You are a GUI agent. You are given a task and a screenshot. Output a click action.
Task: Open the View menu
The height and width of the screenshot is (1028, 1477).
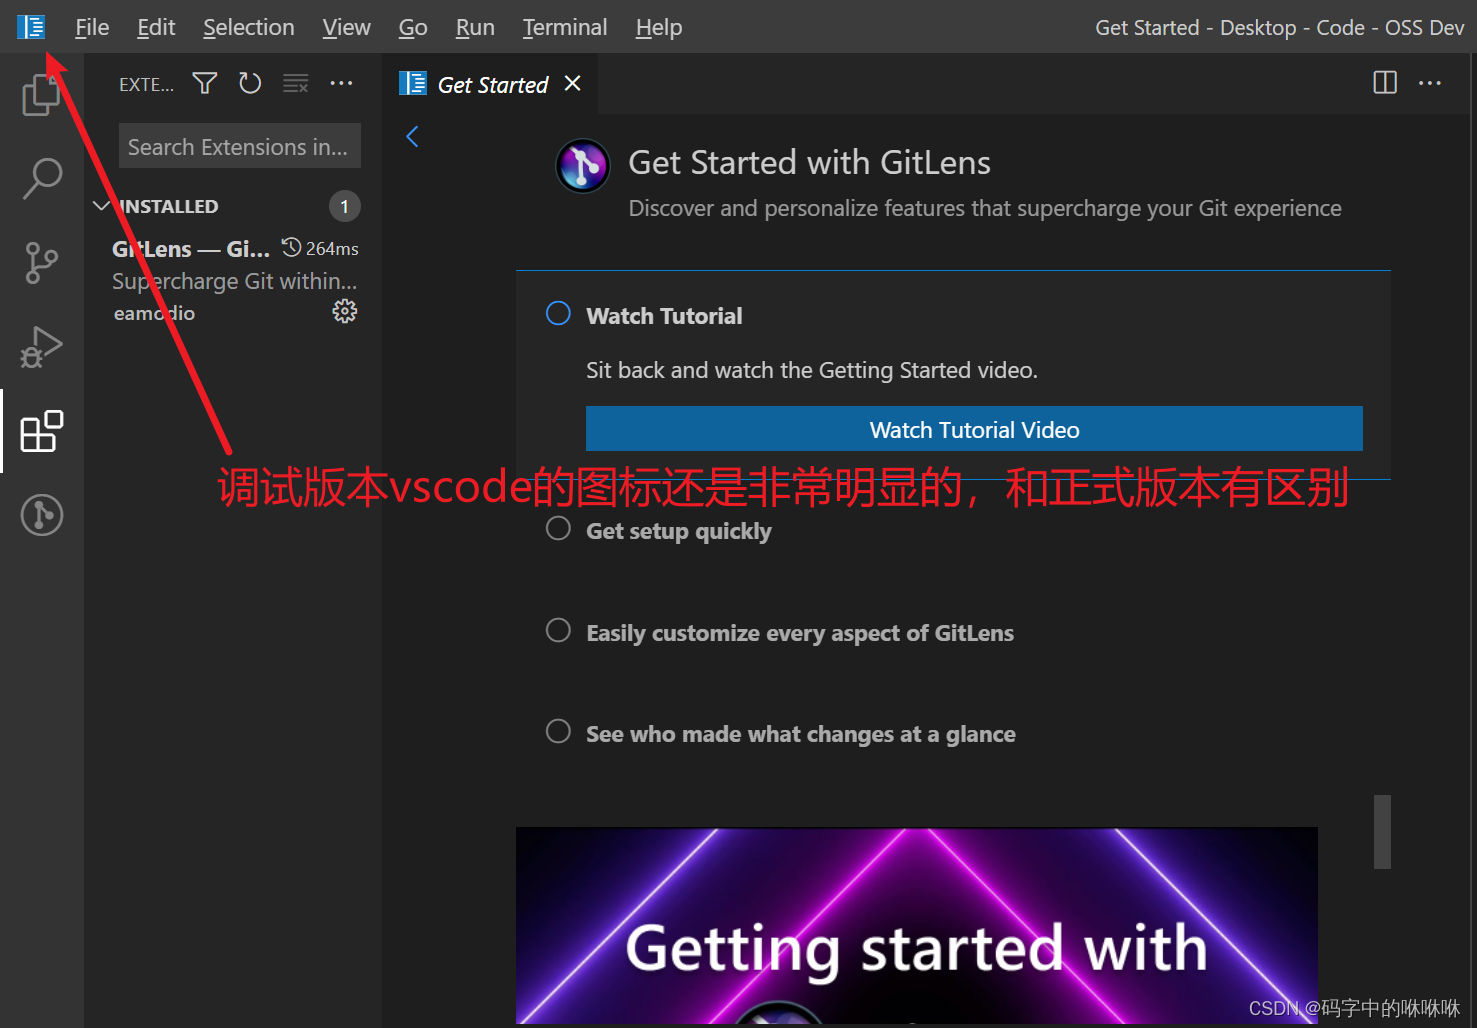coord(346,27)
